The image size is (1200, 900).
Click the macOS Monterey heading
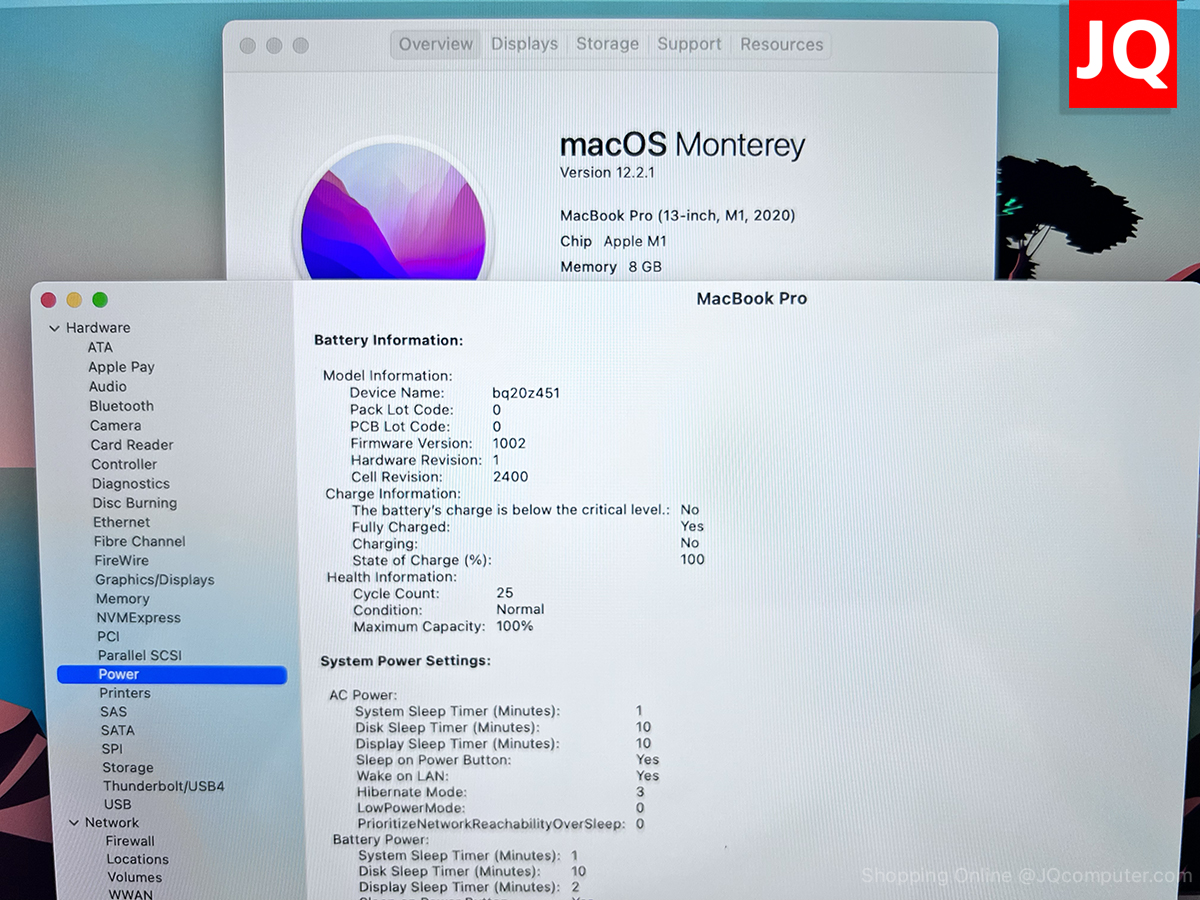coord(682,145)
